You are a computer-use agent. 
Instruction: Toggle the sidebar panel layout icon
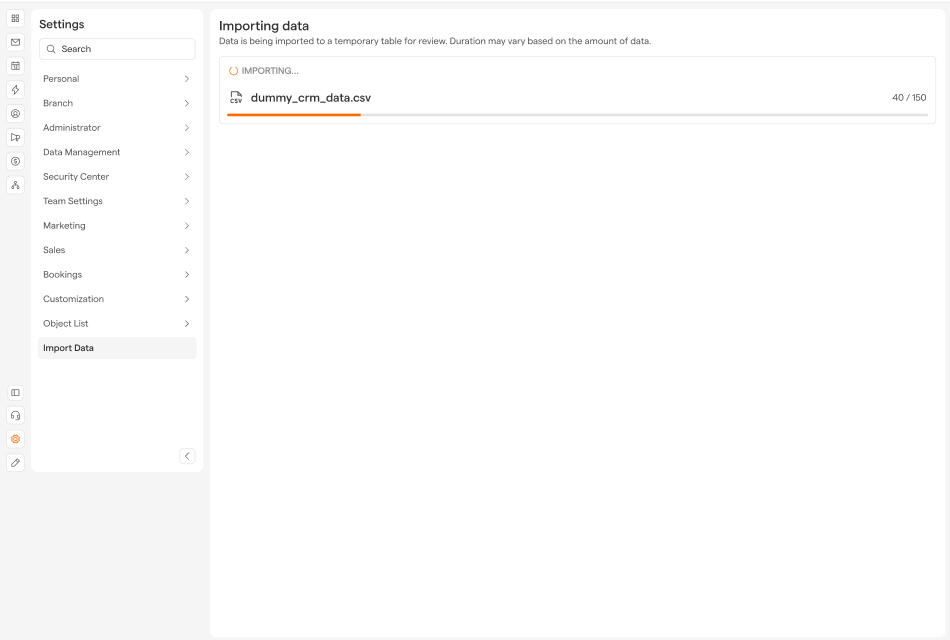coord(15,393)
